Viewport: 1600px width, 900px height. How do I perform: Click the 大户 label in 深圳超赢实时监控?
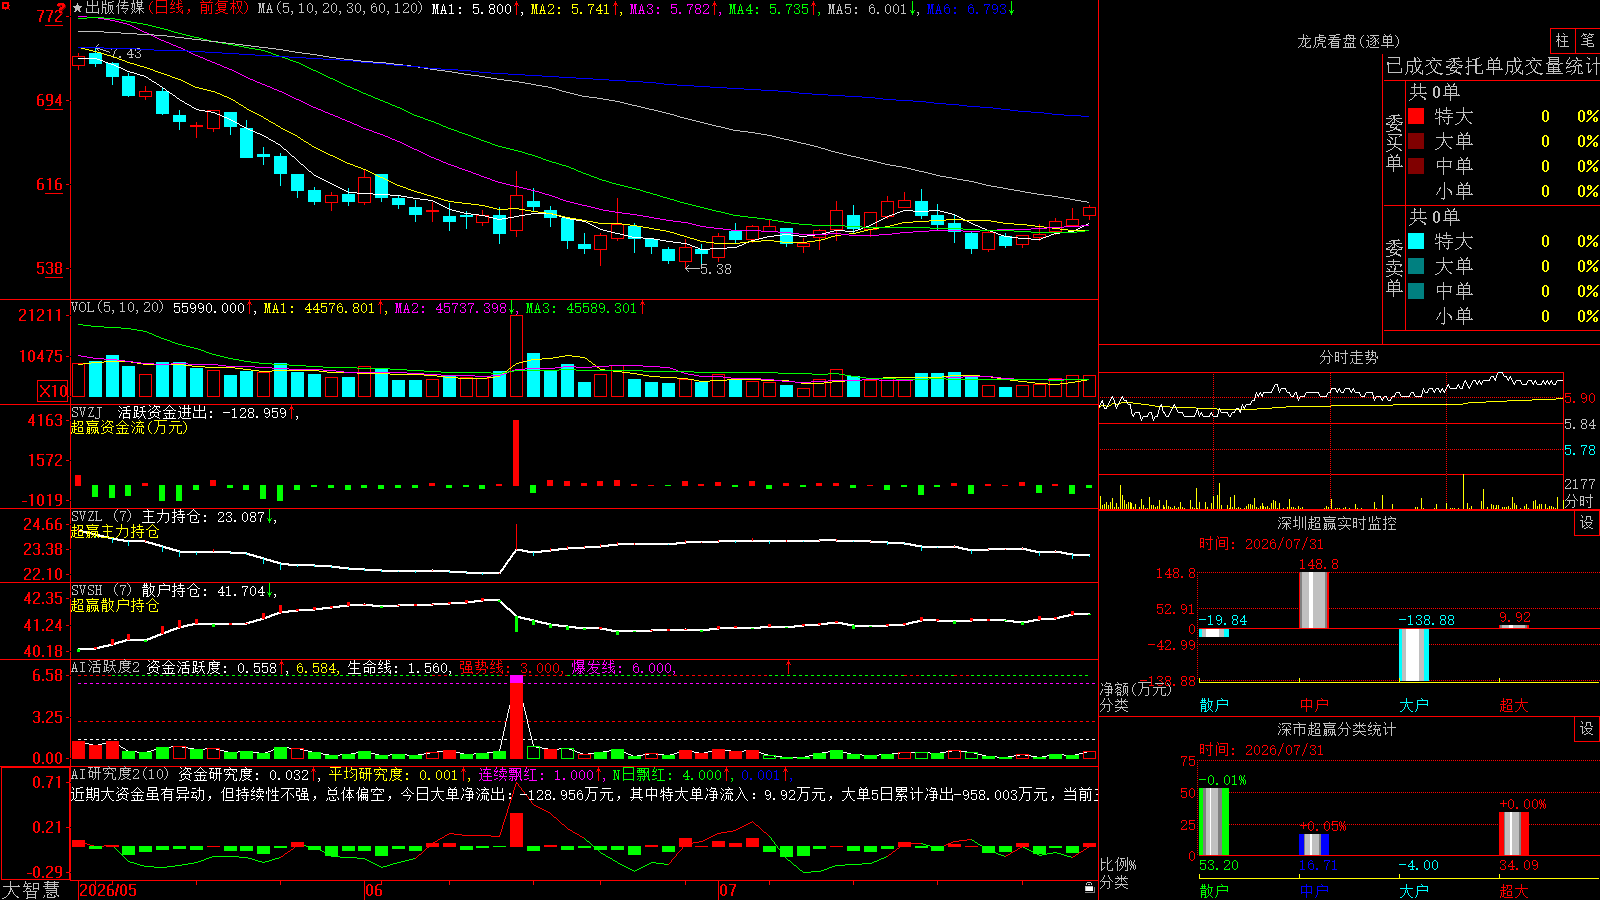pyautogui.click(x=1414, y=705)
